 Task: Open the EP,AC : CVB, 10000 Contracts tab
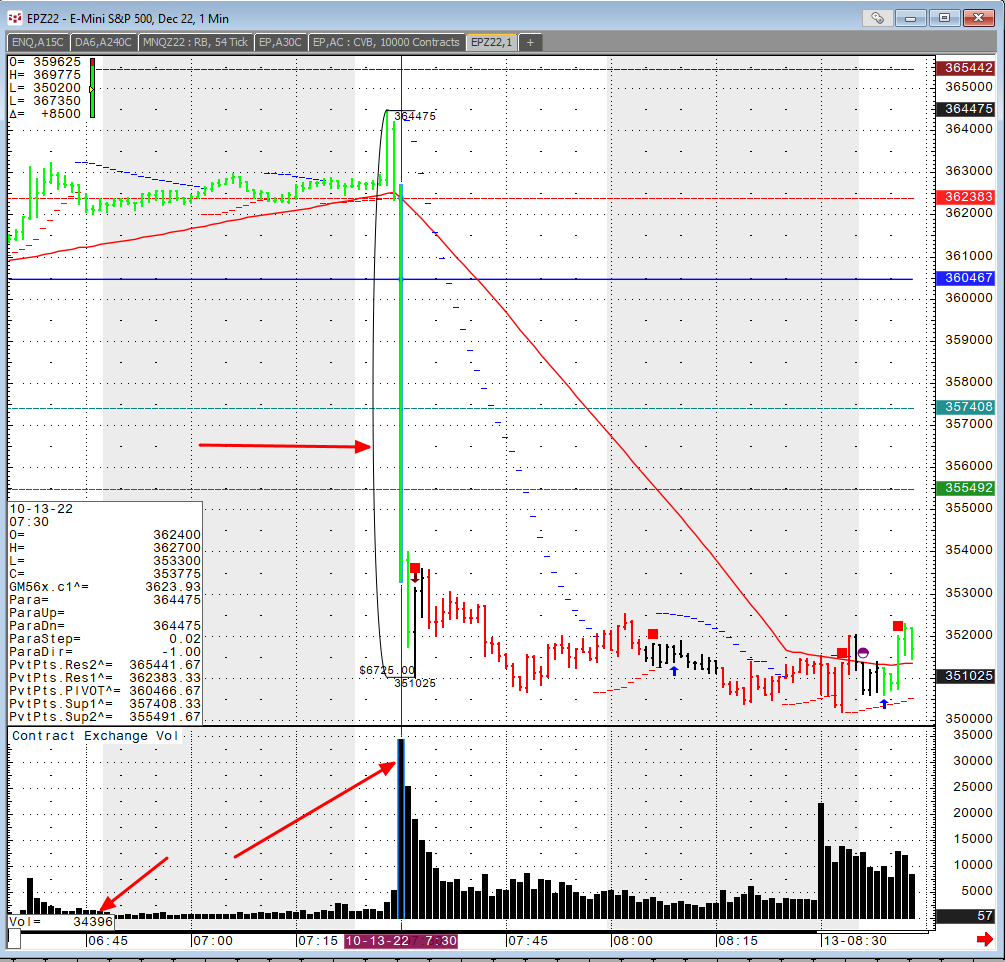click(386, 42)
